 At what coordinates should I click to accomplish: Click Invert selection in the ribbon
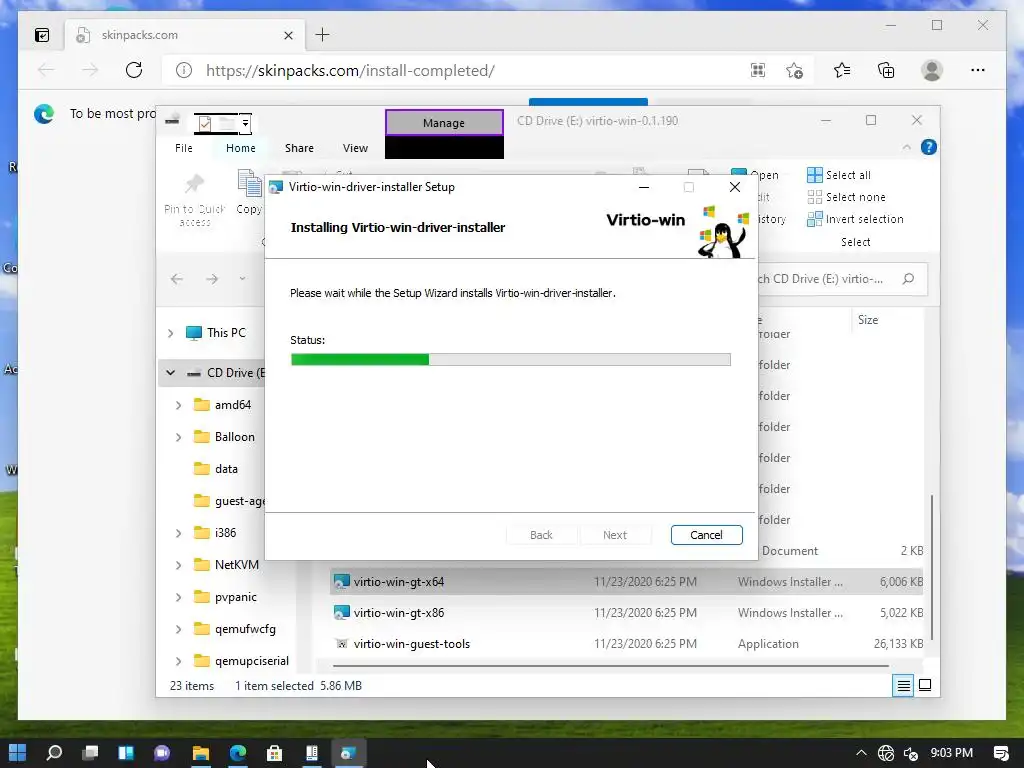[x=856, y=219]
